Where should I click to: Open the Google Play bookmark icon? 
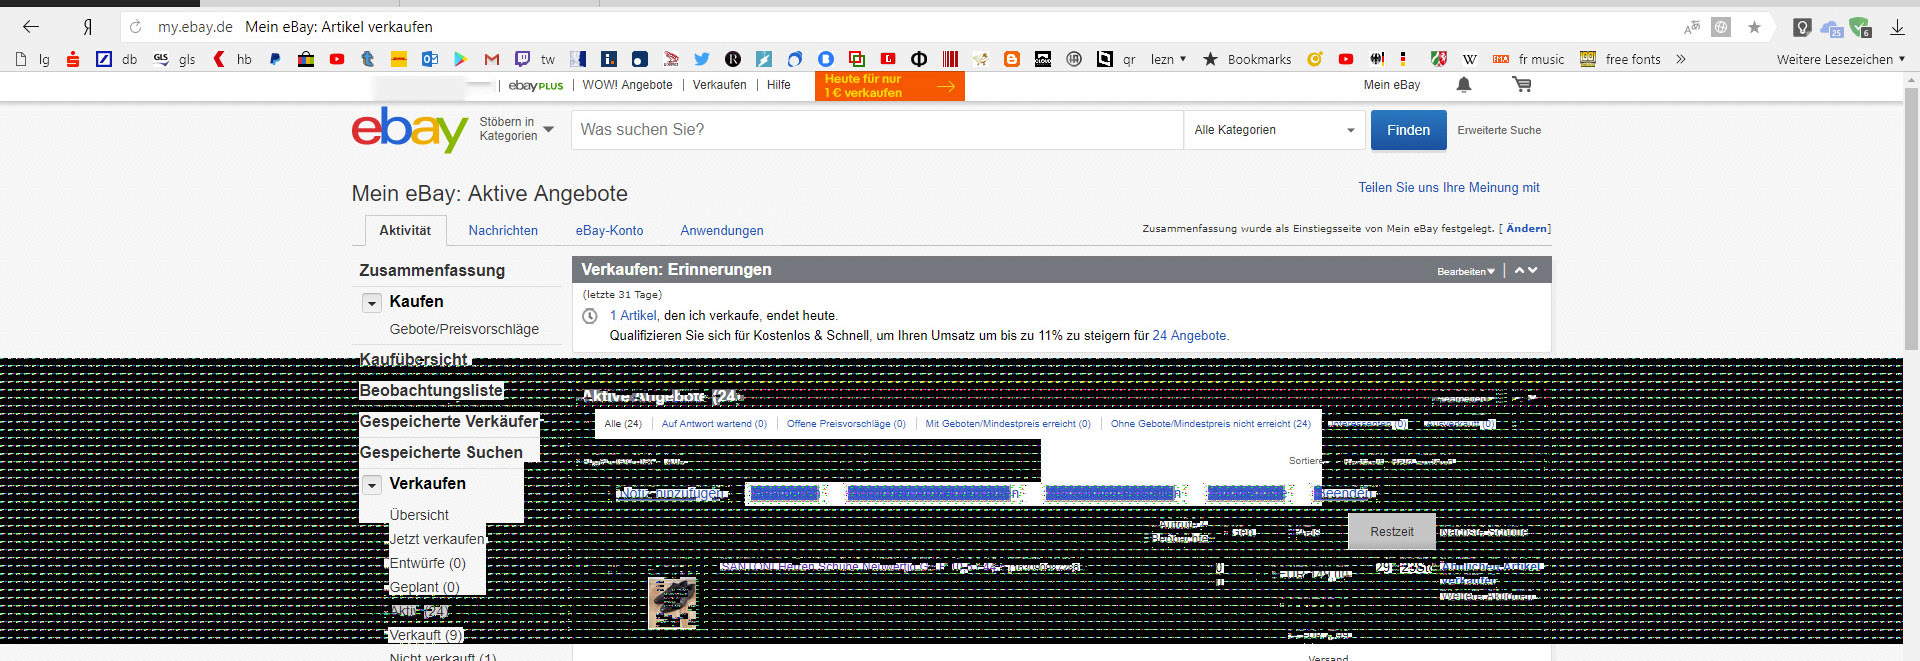(460, 59)
